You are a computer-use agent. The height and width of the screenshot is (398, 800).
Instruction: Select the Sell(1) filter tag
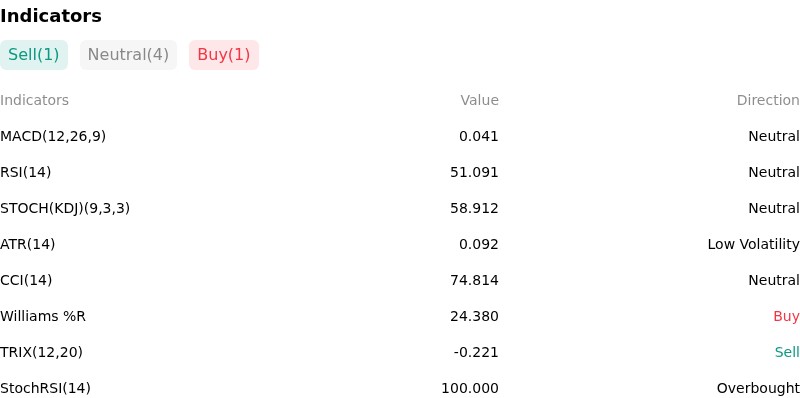coord(34,55)
